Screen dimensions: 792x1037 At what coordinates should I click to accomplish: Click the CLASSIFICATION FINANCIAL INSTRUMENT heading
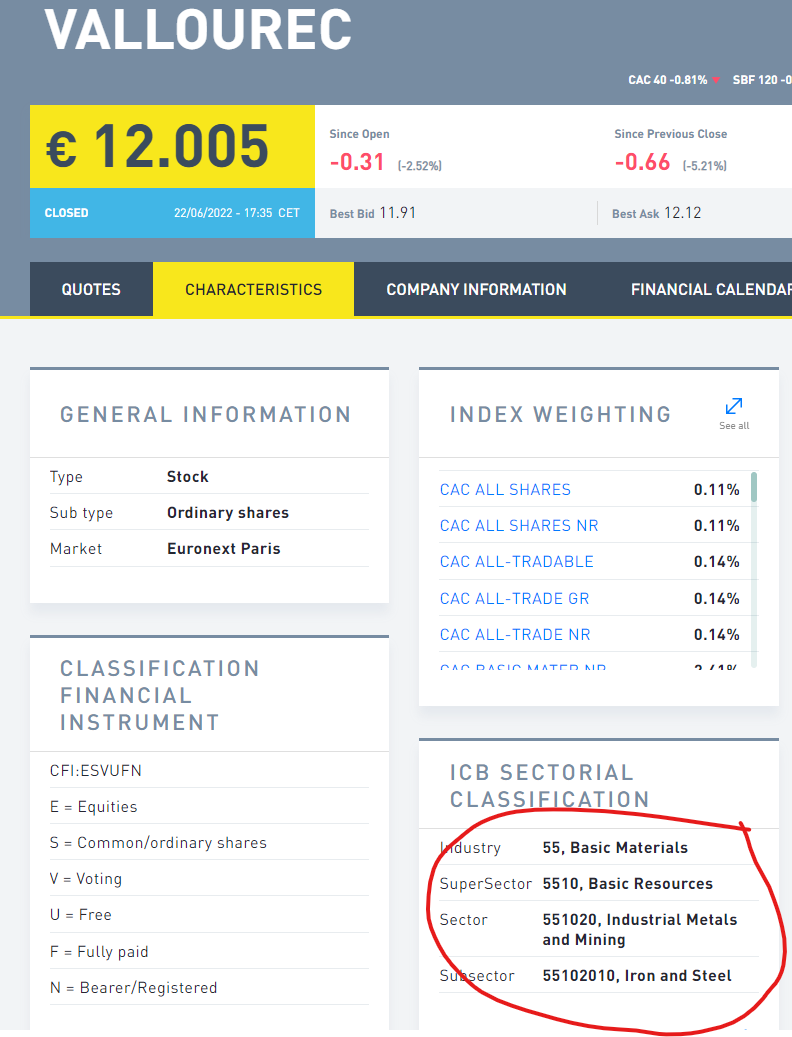159,695
